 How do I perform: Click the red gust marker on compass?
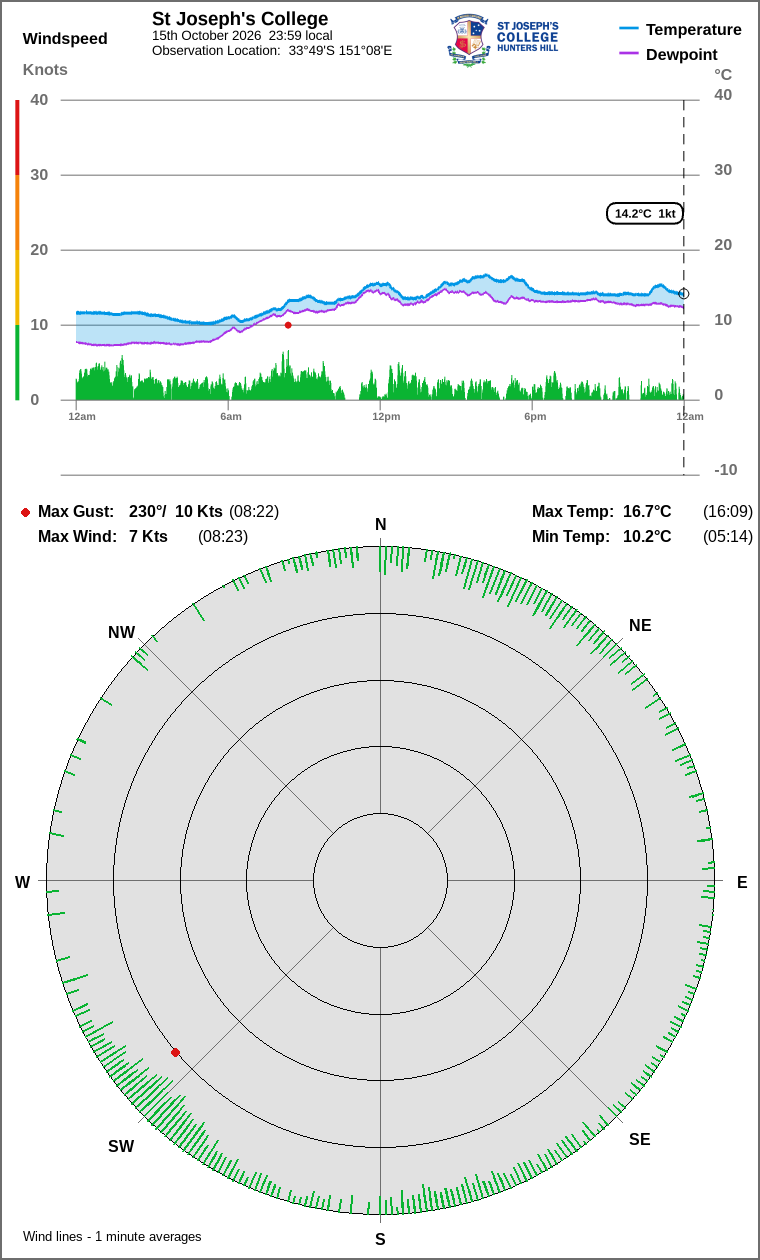pos(175,1052)
